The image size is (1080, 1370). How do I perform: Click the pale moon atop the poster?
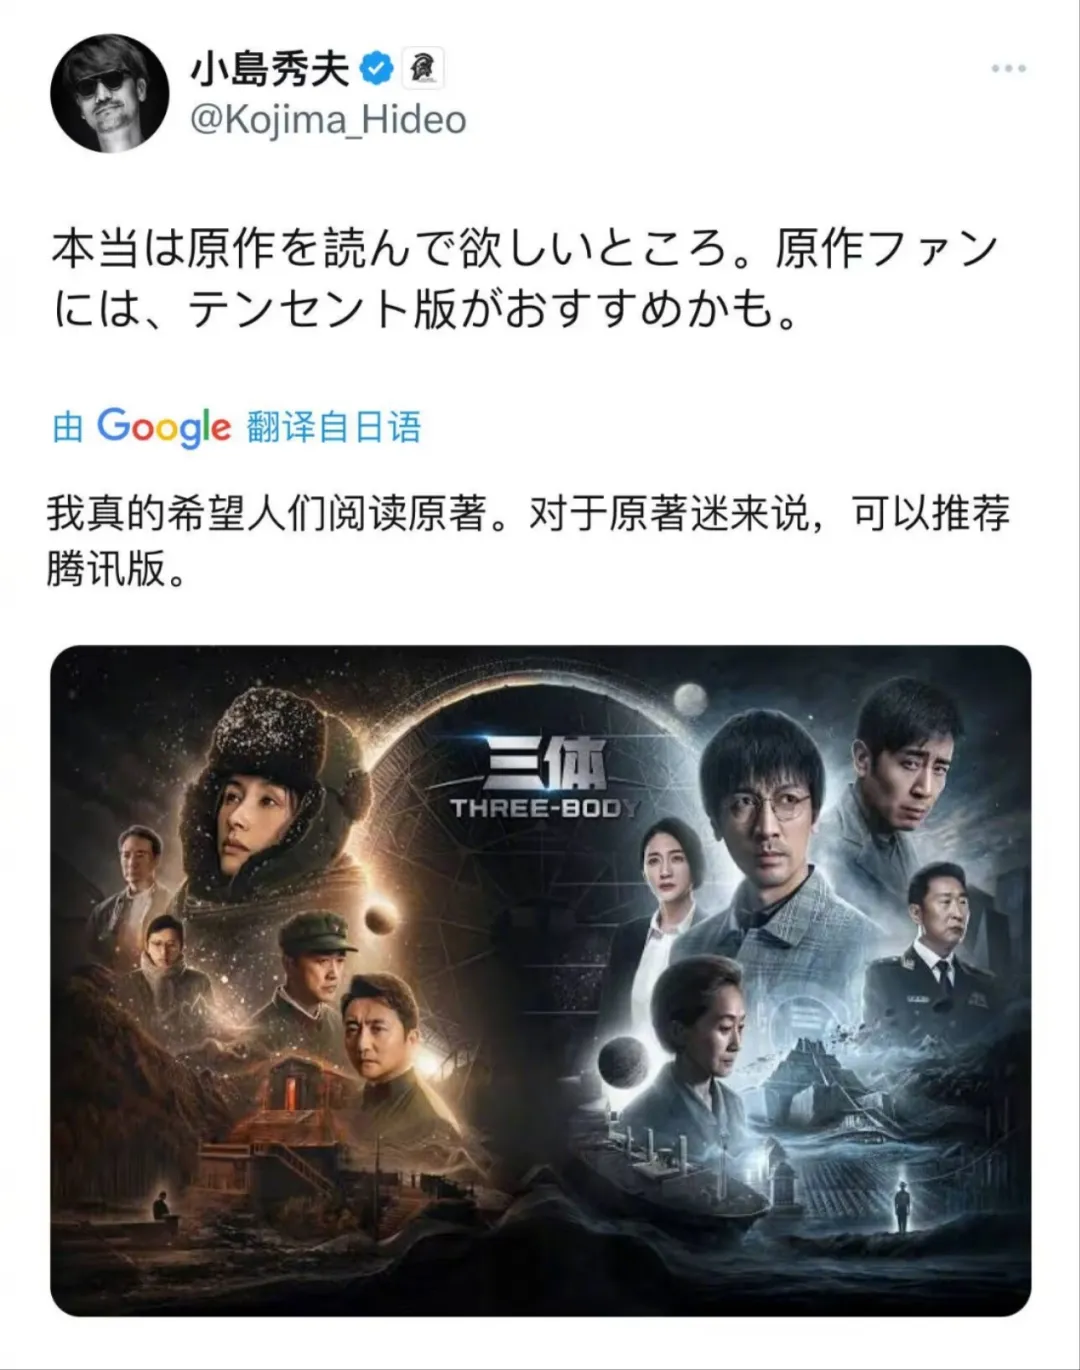[x=691, y=698]
